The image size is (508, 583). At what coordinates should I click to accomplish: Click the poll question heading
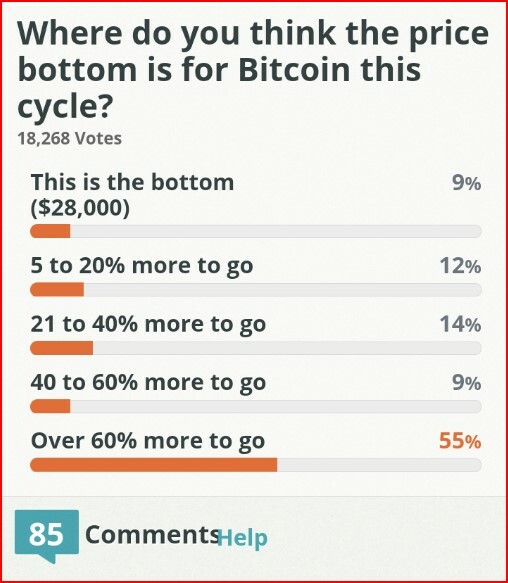click(253, 70)
